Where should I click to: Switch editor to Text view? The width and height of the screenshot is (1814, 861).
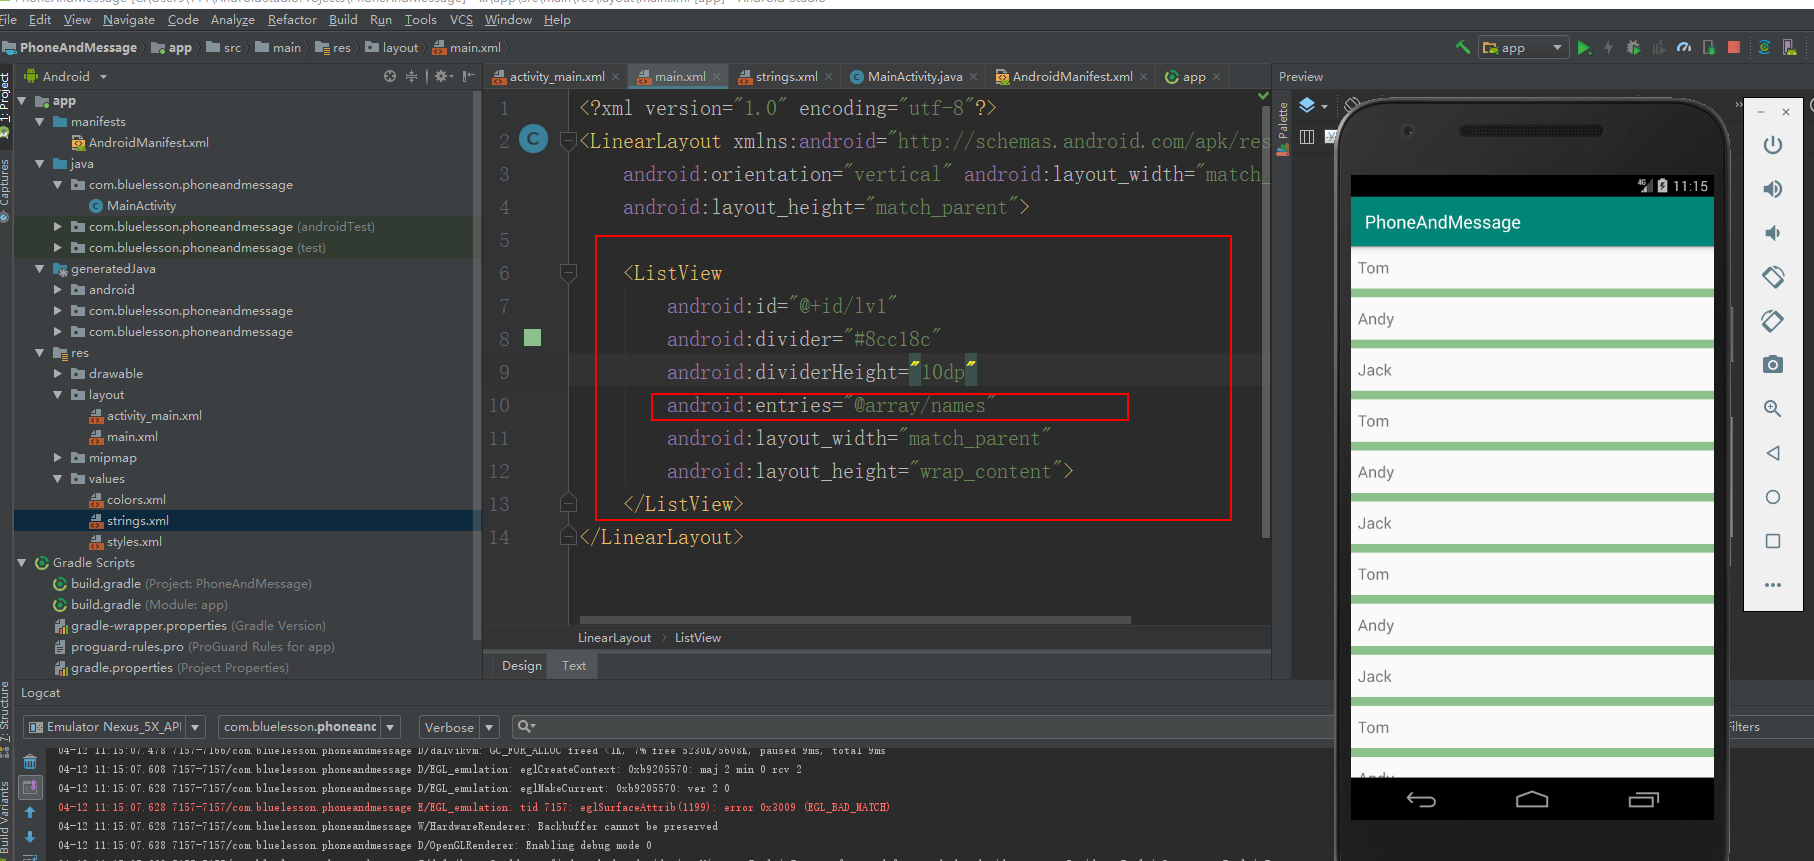coord(574,666)
